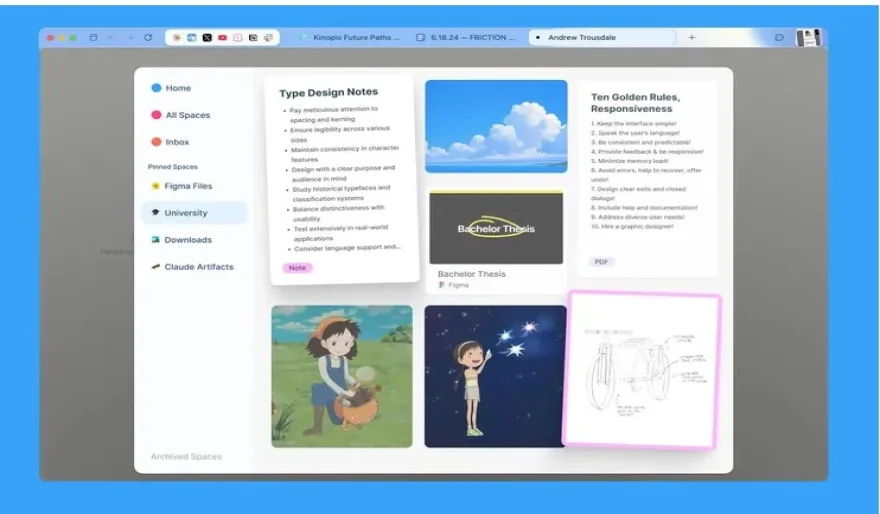Image resolution: width=880 pixels, height=514 pixels.
Task: Select the University pinned space
Action: tap(194, 213)
